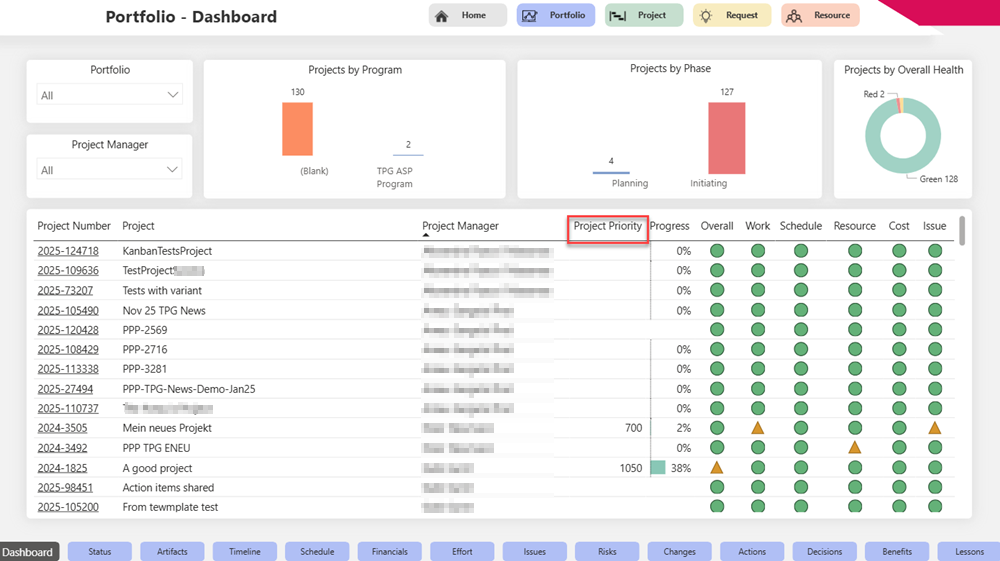Click the Schedule green status for Action items shared

pos(801,487)
